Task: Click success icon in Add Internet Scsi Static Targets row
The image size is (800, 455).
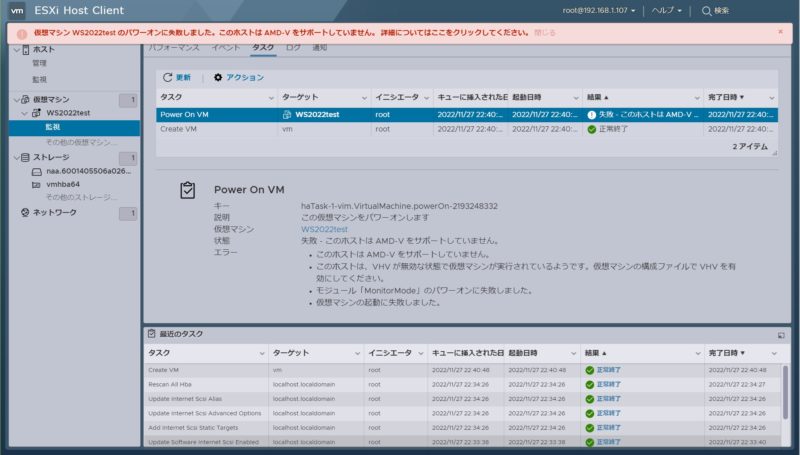Action: [x=590, y=428]
